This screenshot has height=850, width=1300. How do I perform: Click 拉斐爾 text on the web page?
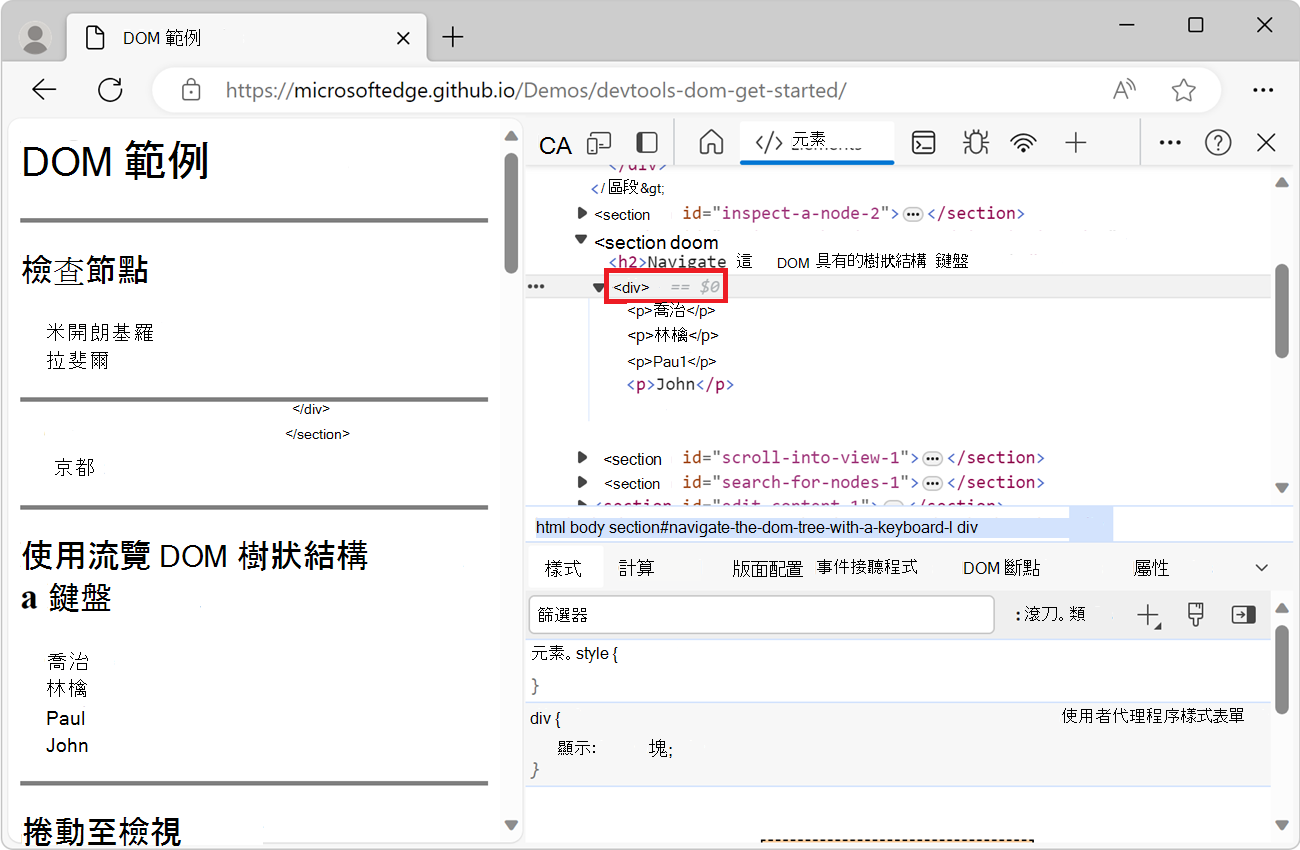coord(77,360)
